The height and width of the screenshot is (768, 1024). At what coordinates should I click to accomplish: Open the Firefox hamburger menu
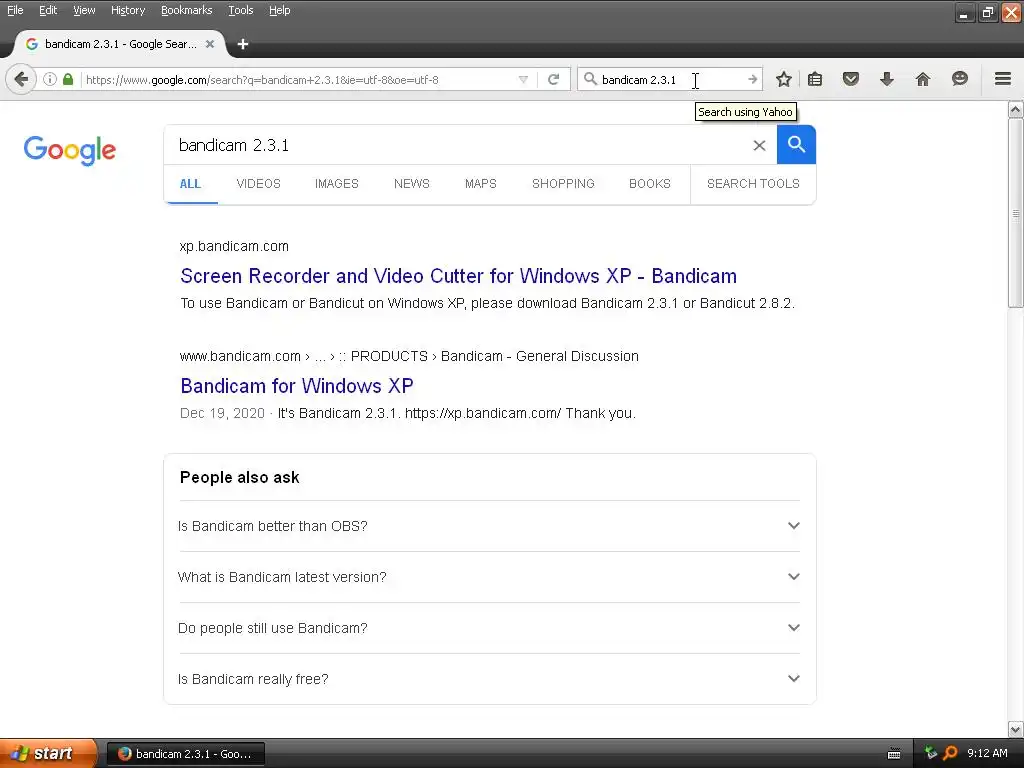tap(1003, 80)
